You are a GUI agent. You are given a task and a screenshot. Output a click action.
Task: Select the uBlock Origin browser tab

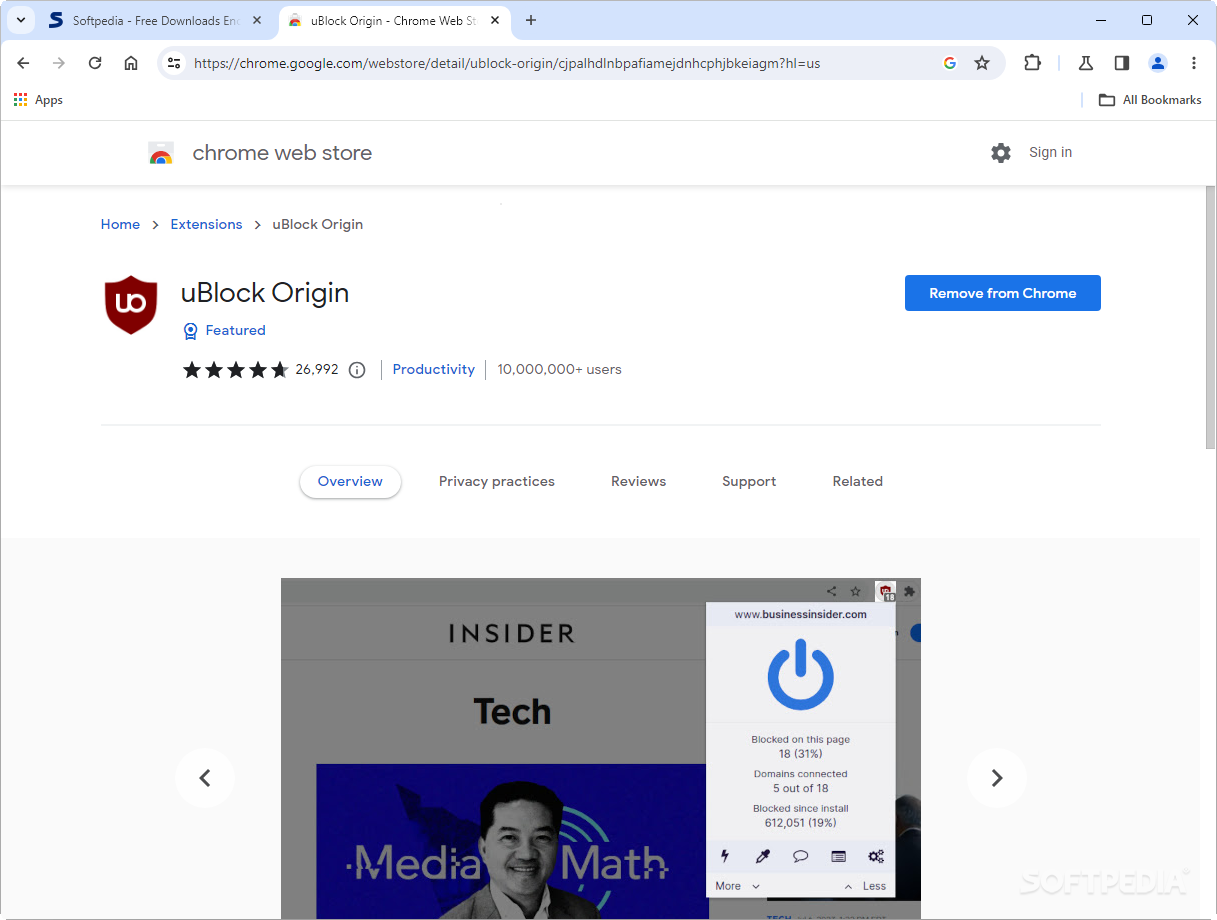point(394,20)
